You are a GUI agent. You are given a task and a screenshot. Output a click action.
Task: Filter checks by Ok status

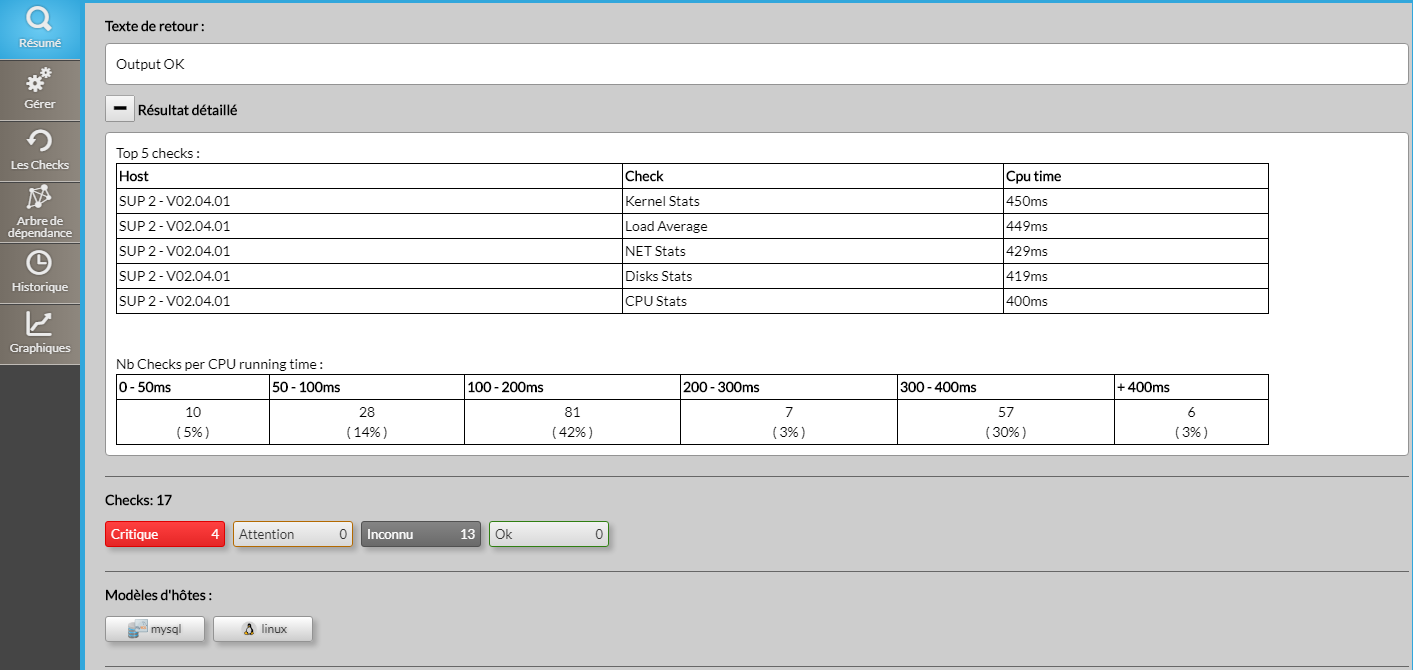tap(549, 534)
